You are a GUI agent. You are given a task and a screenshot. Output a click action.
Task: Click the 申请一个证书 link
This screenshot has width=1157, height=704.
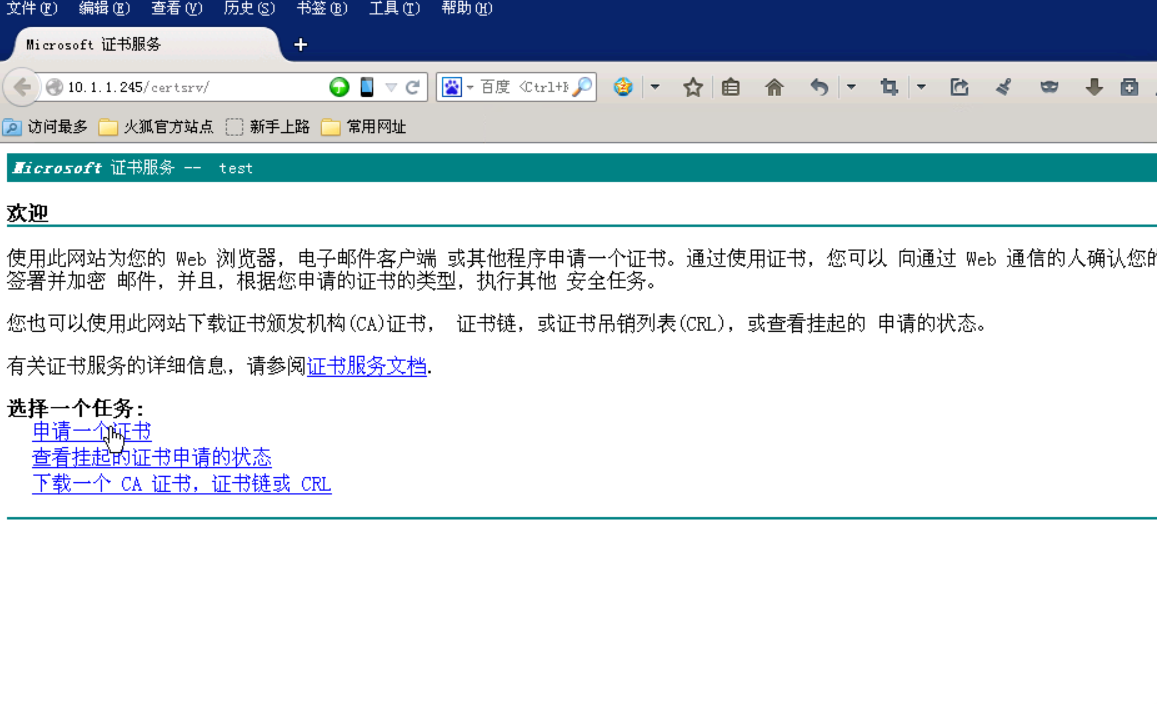coord(92,431)
